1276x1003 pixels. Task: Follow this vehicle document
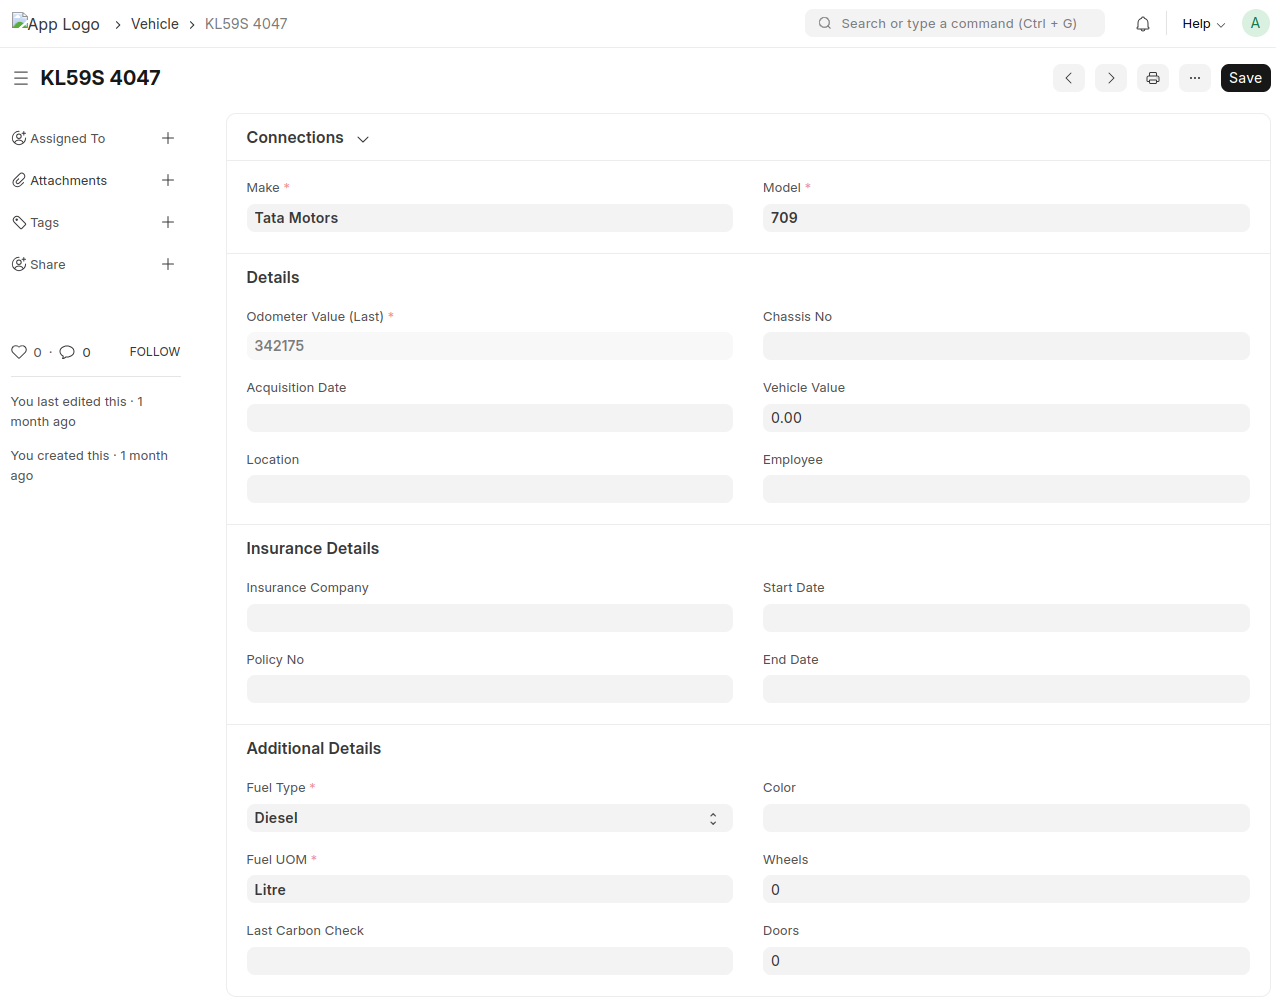(x=155, y=352)
